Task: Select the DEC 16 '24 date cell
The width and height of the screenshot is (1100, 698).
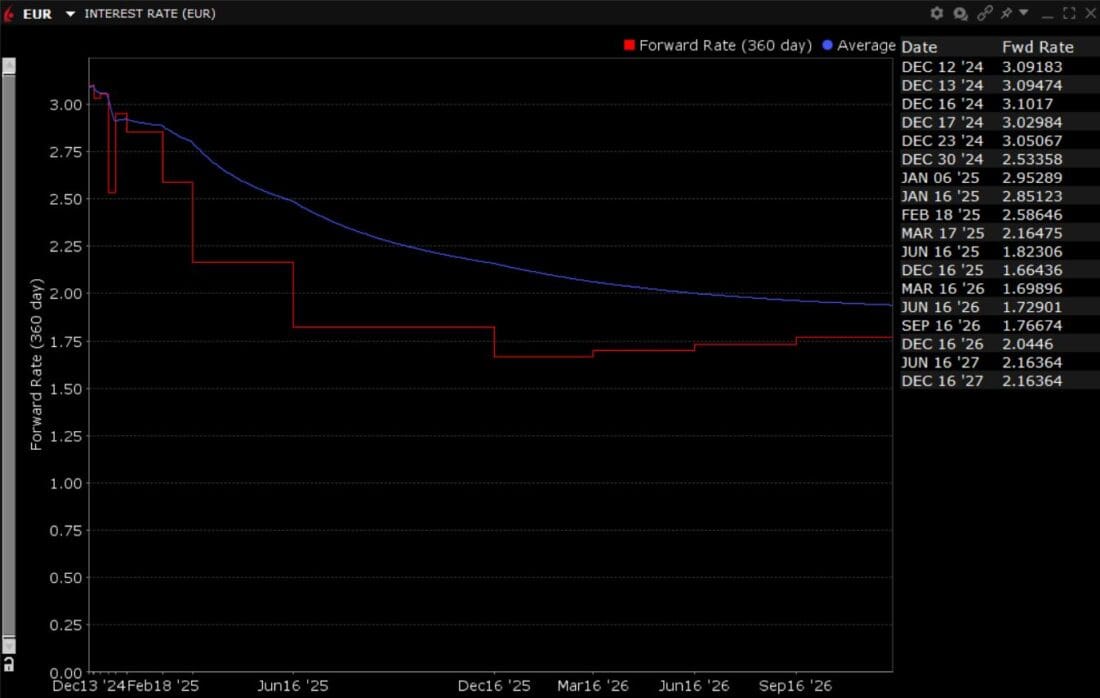Action: [x=942, y=104]
